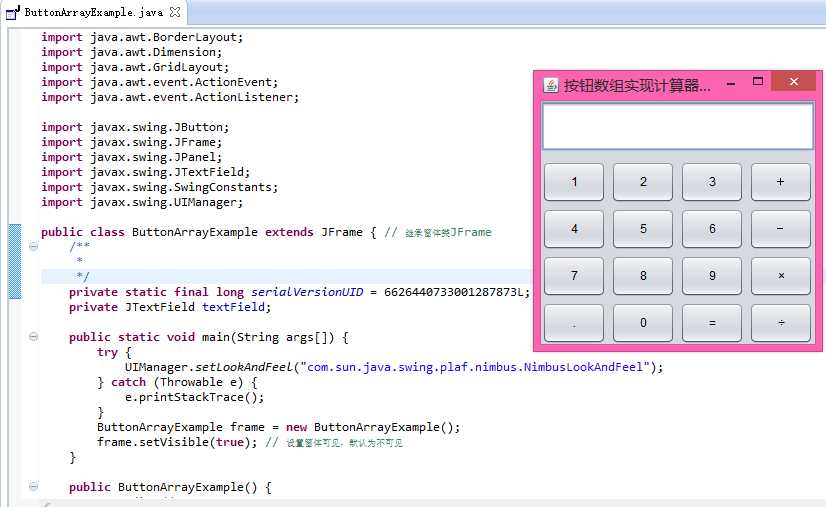Click calculator button 3

point(712,182)
